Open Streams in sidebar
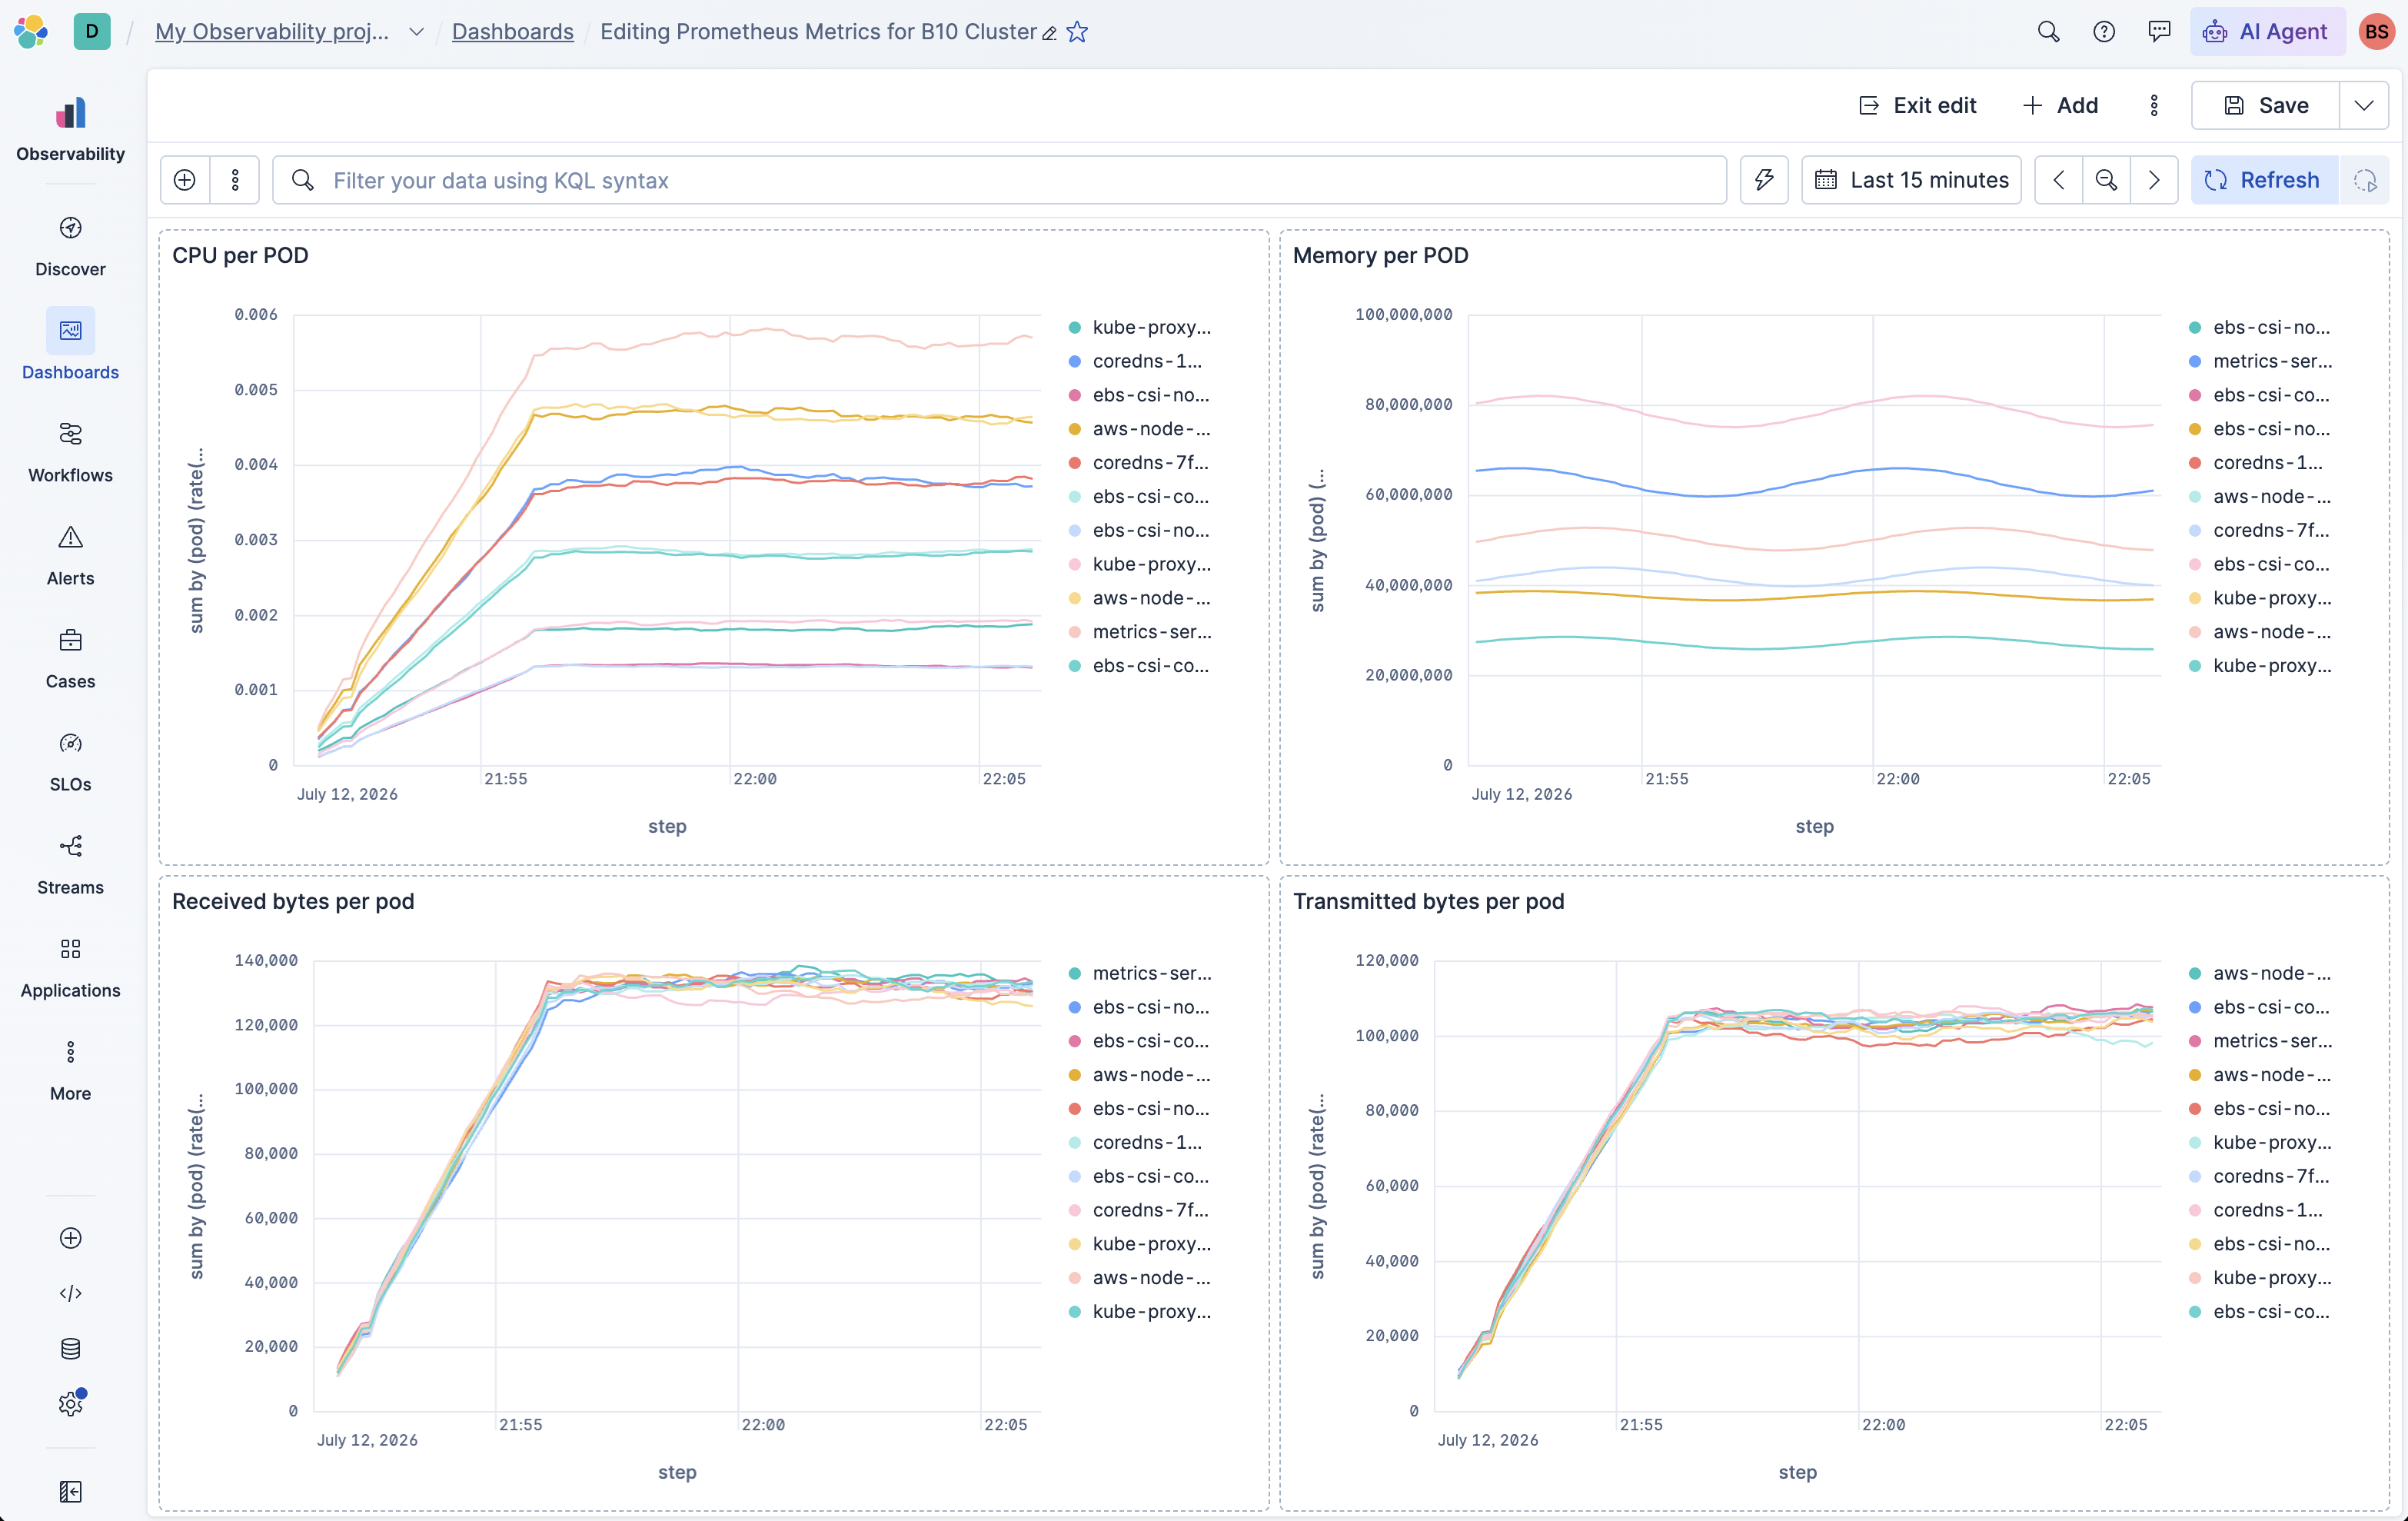2408x1521 pixels. 70,864
